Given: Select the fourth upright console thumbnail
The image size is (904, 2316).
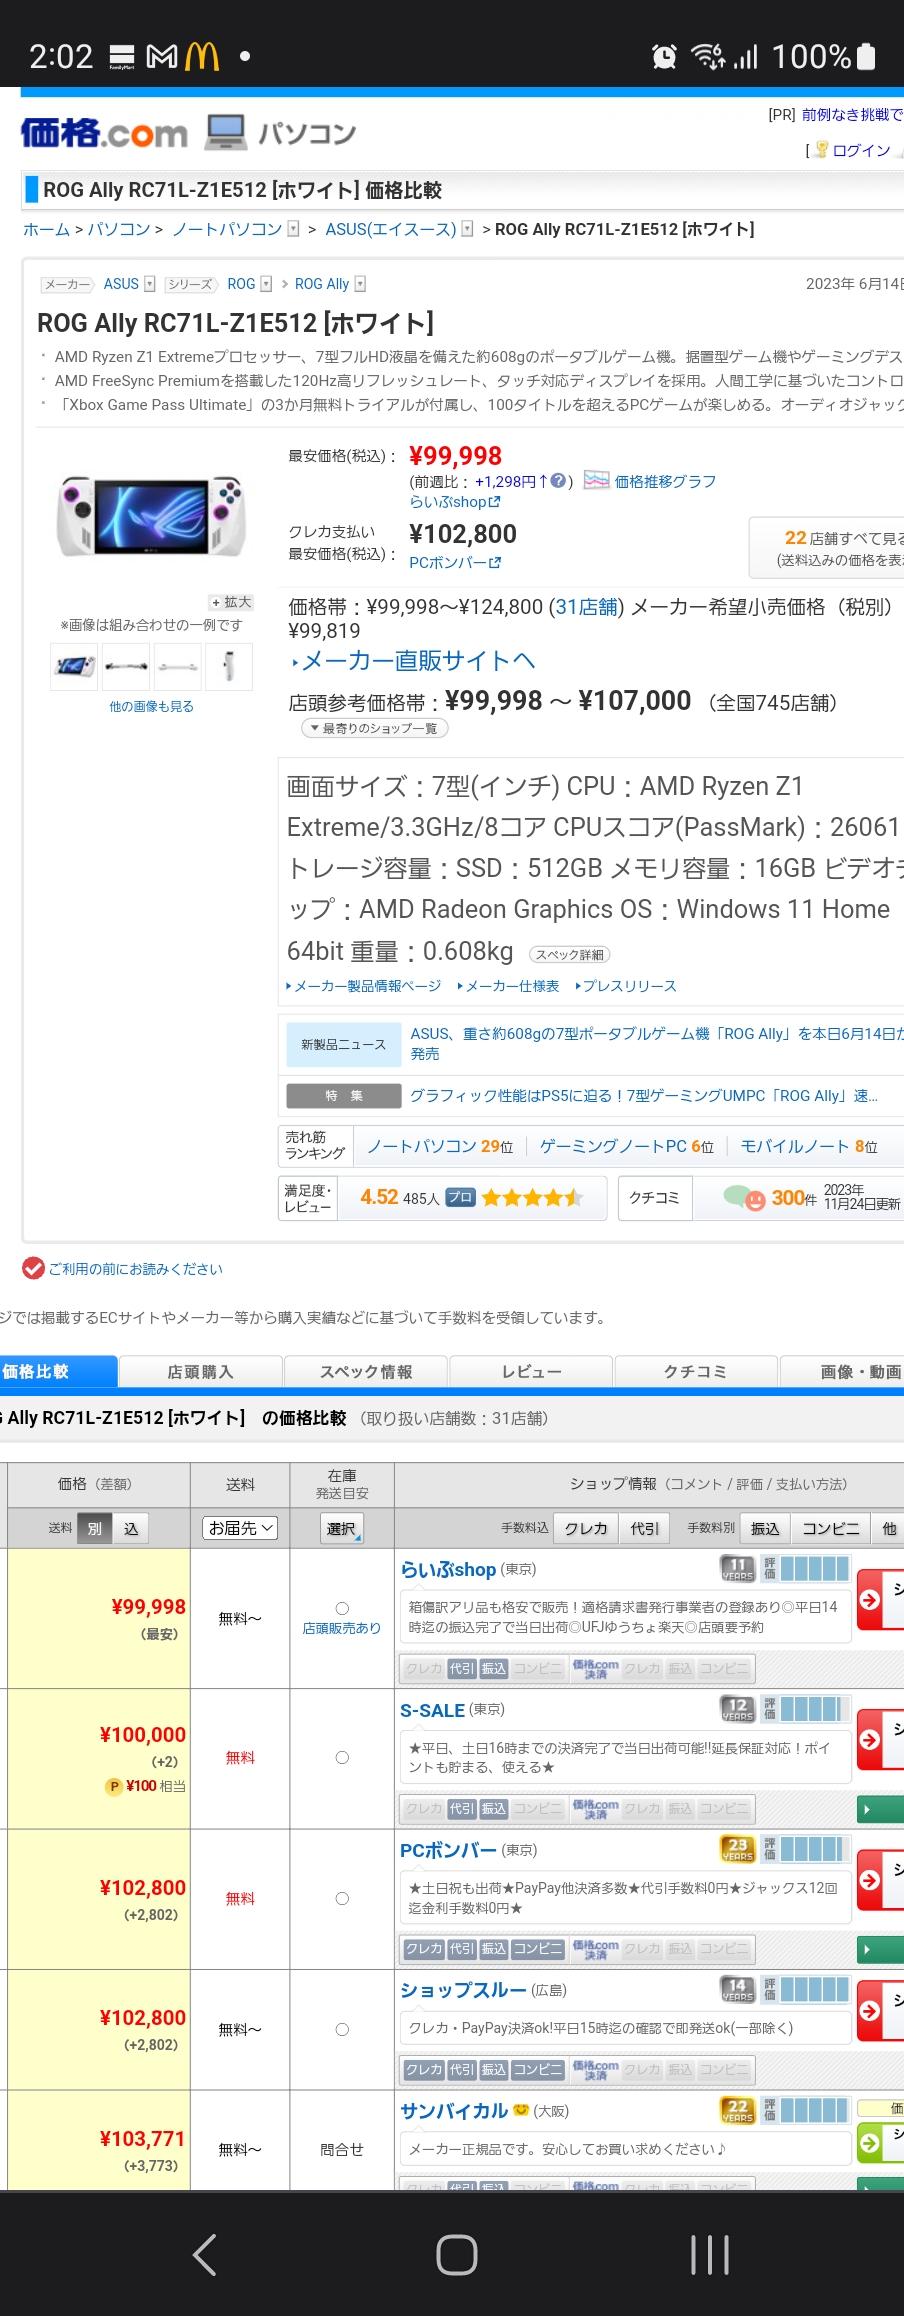Looking at the screenshot, I should tap(229, 666).
